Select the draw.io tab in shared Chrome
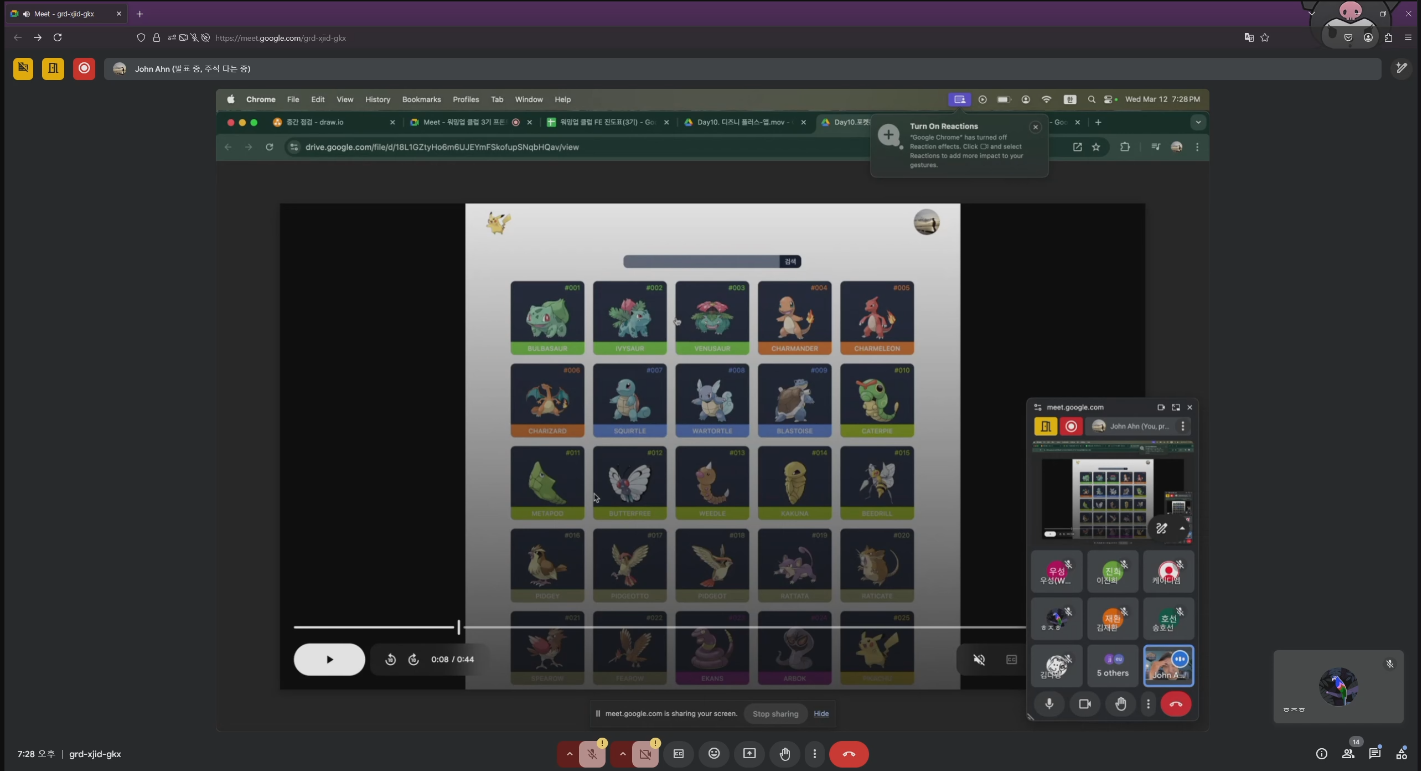The width and height of the screenshot is (1421, 771). 335,122
